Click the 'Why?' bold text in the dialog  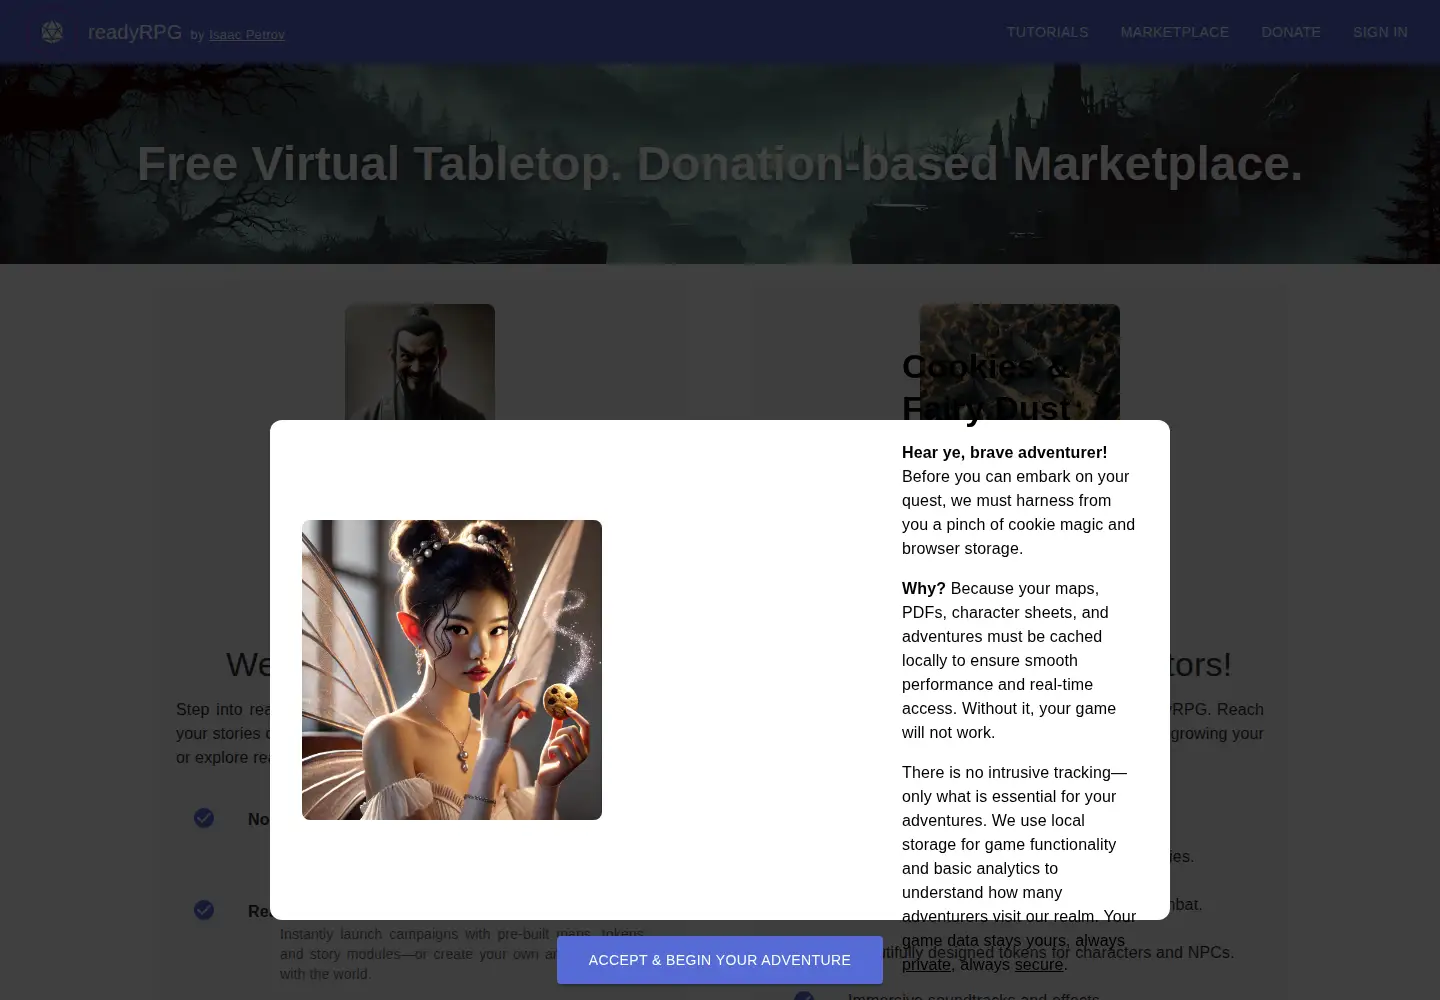[924, 588]
